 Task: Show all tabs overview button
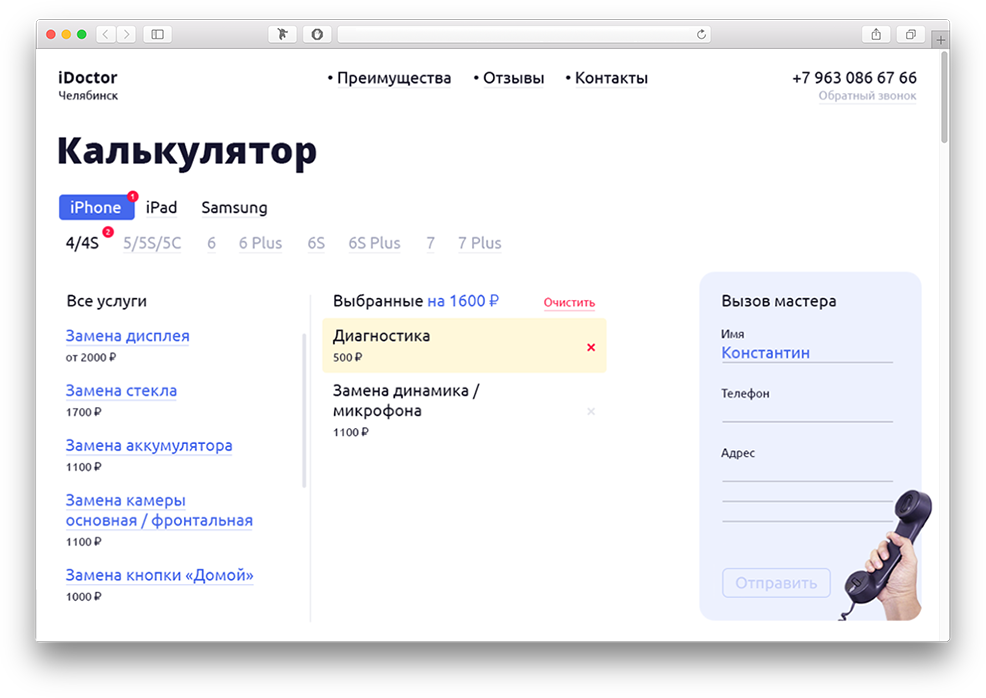pyautogui.click(x=911, y=34)
